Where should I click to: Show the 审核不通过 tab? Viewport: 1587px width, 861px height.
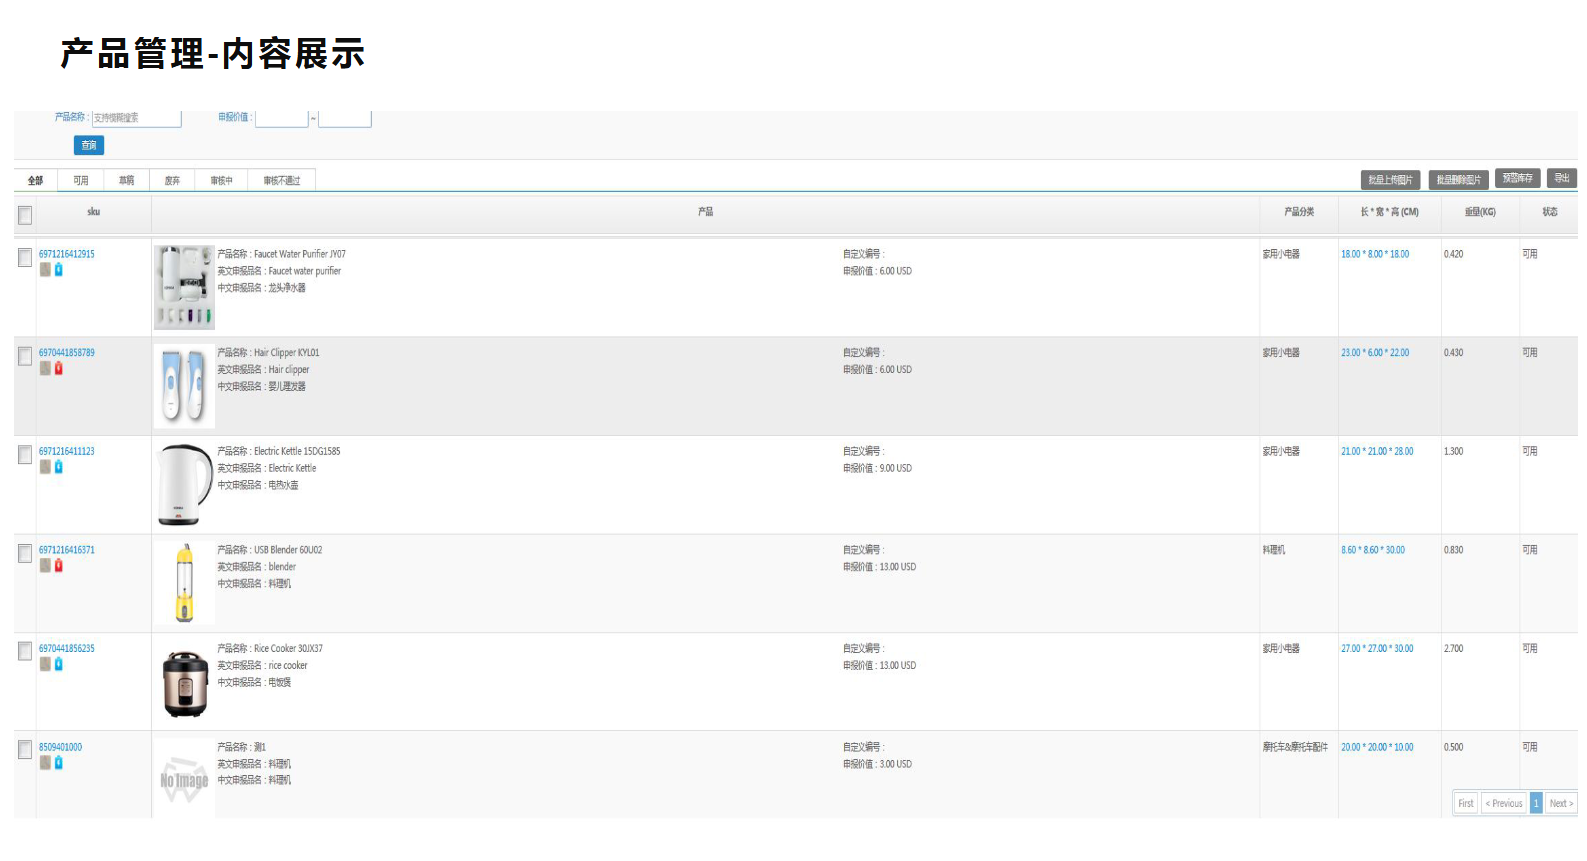point(282,180)
